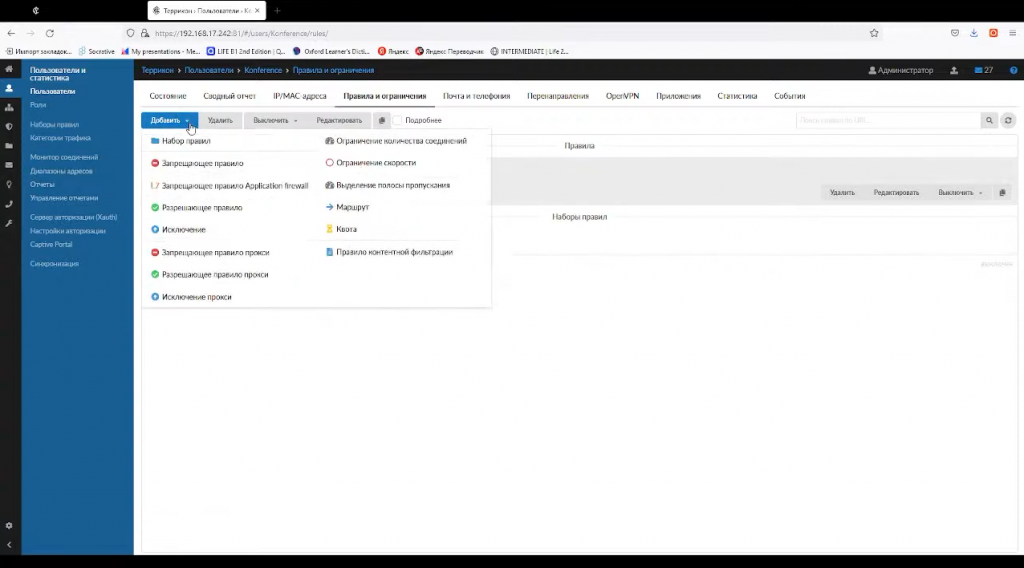Click Редактировать in the top toolbar
1024x568 pixels.
pyautogui.click(x=339, y=120)
